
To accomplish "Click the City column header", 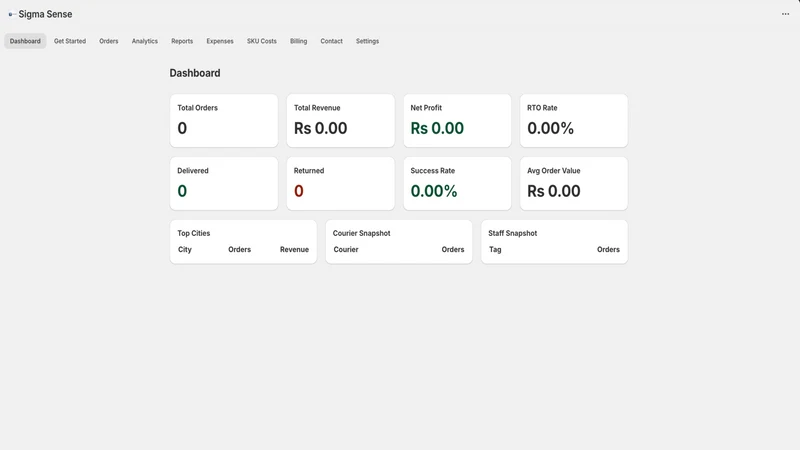I will click(185, 249).
